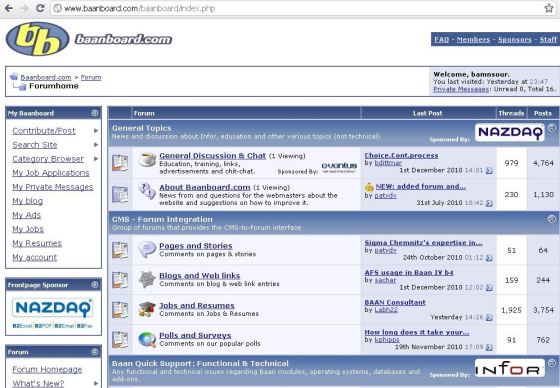Collapse the Forum sidebar panel
Viewport: 560px width, 388px height.
(95, 352)
